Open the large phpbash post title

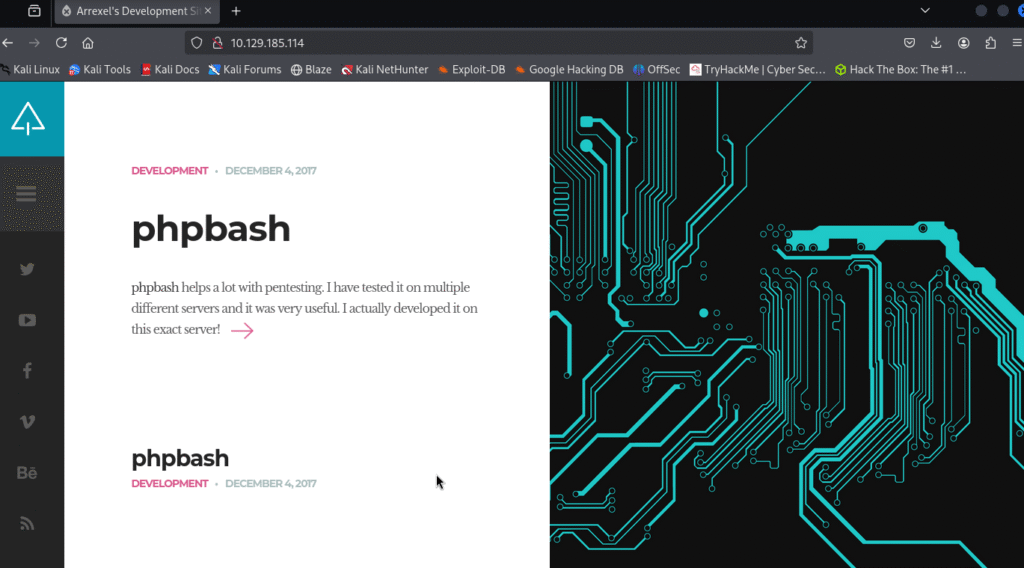click(x=211, y=229)
